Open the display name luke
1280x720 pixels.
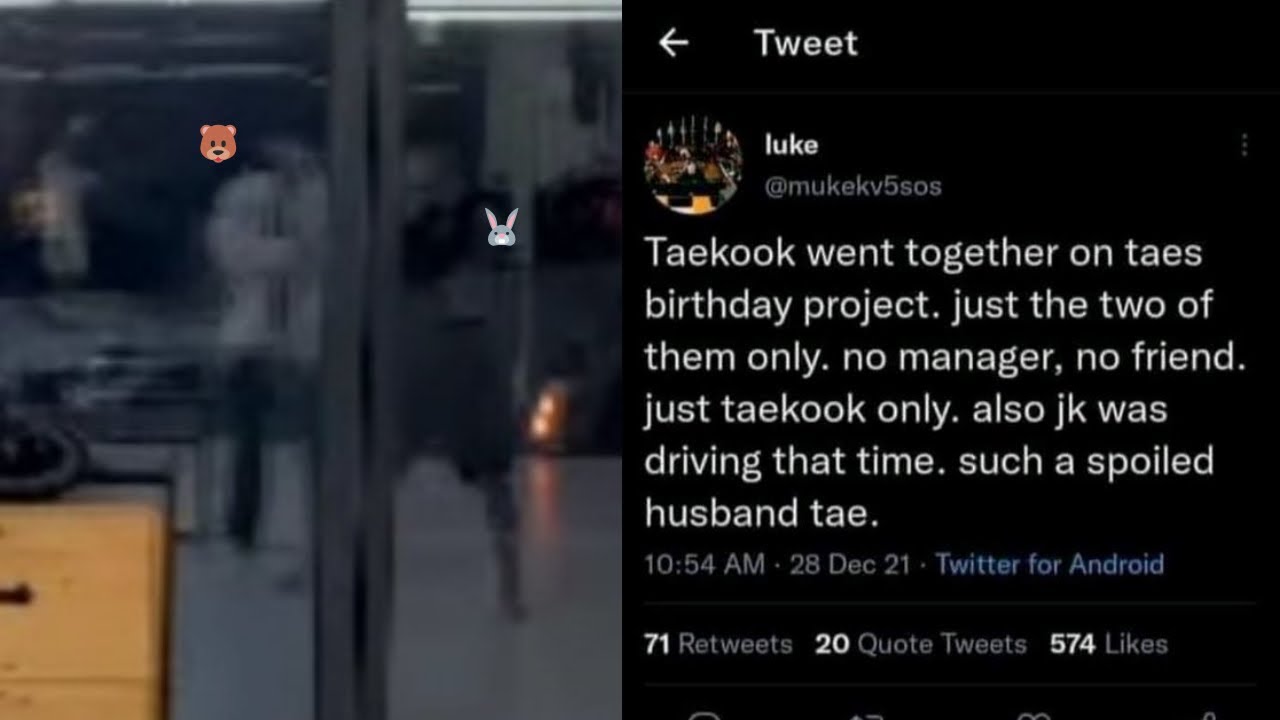tap(791, 145)
